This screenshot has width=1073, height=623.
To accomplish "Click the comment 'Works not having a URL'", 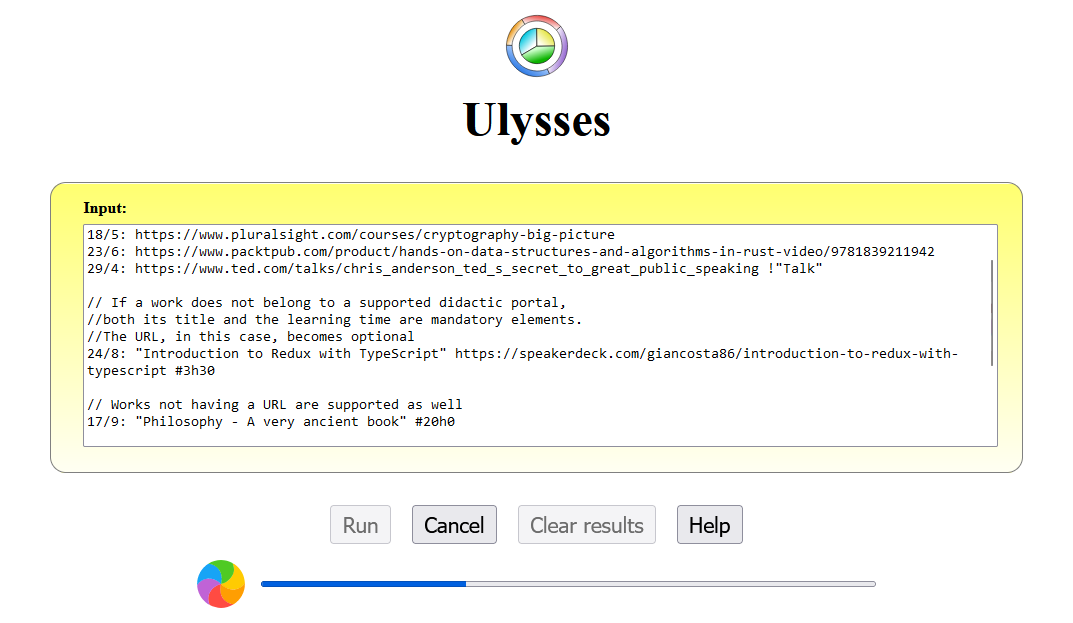I will click(274, 405).
